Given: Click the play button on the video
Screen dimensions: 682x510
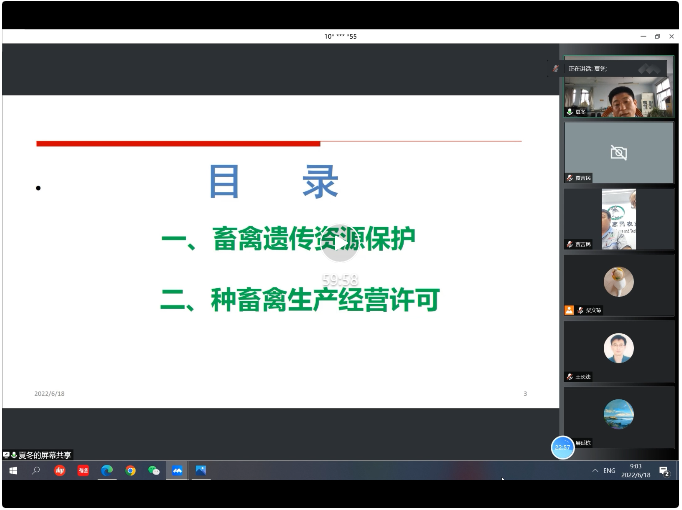Looking at the screenshot, I should click(340, 240).
